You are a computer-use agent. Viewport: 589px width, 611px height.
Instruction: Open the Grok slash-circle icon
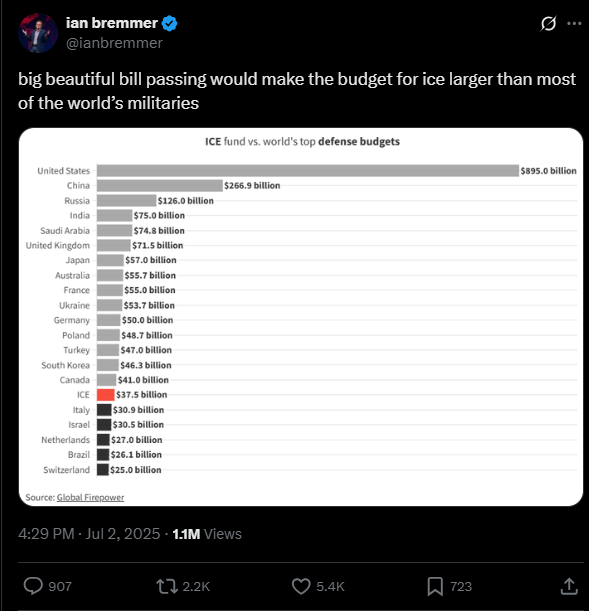click(x=548, y=24)
